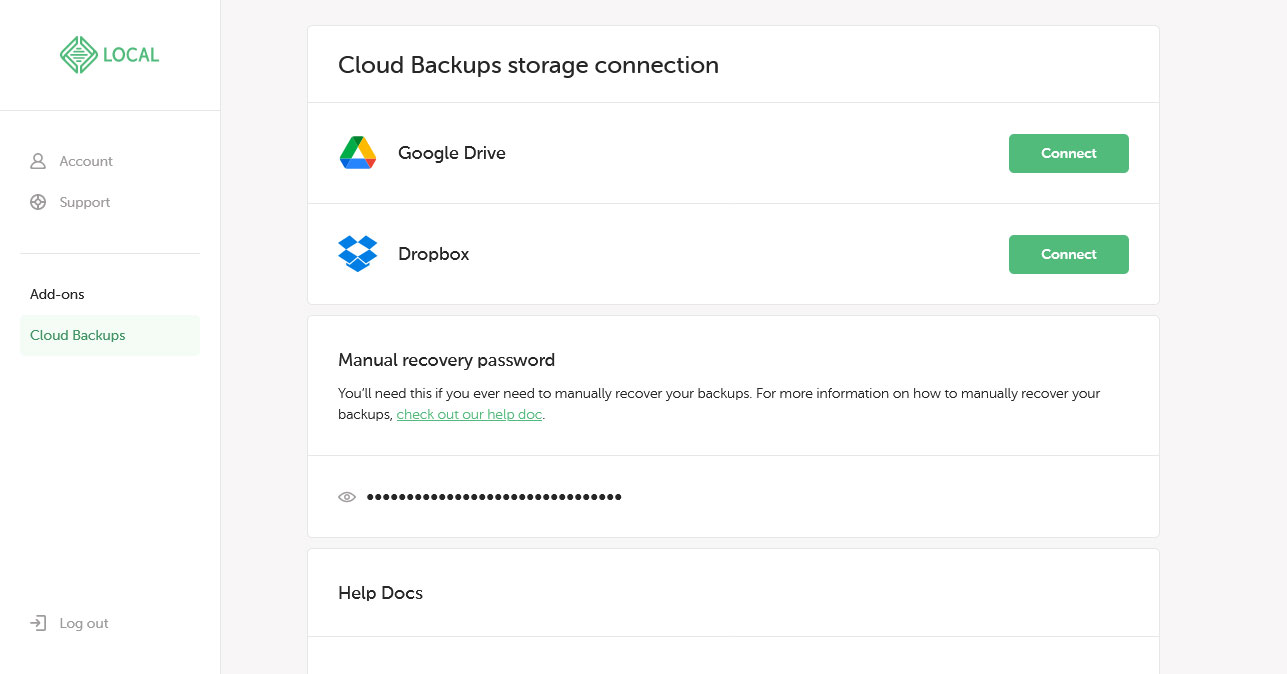Click the 'Dropbox' label
1287x674 pixels.
[434, 254]
